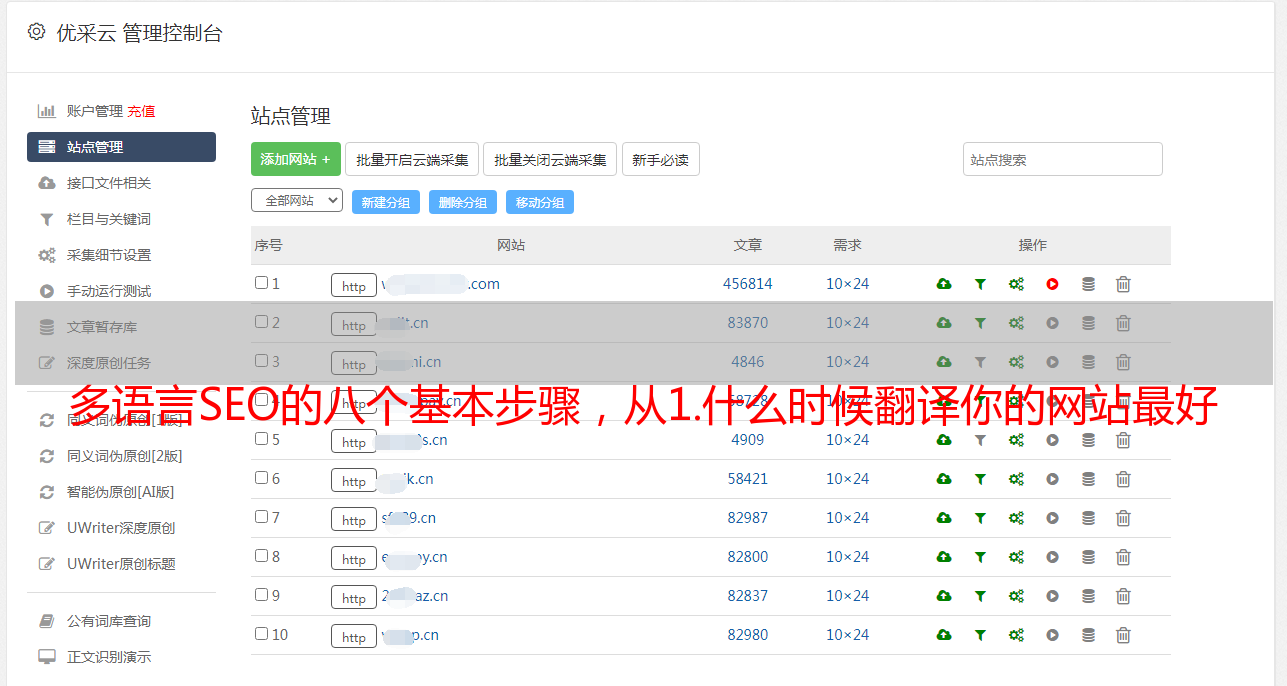Click the 移动分组 button
The image size is (1287, 686).
pyautogui.click(x=540, y=202)
